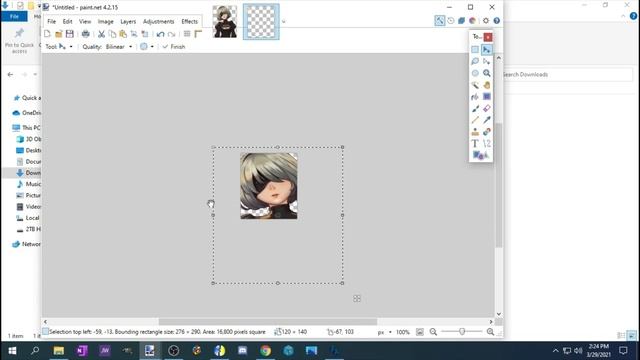Toggle the Tools window button
This screenshot has height=360, width=640.
(x=440, y=20)
